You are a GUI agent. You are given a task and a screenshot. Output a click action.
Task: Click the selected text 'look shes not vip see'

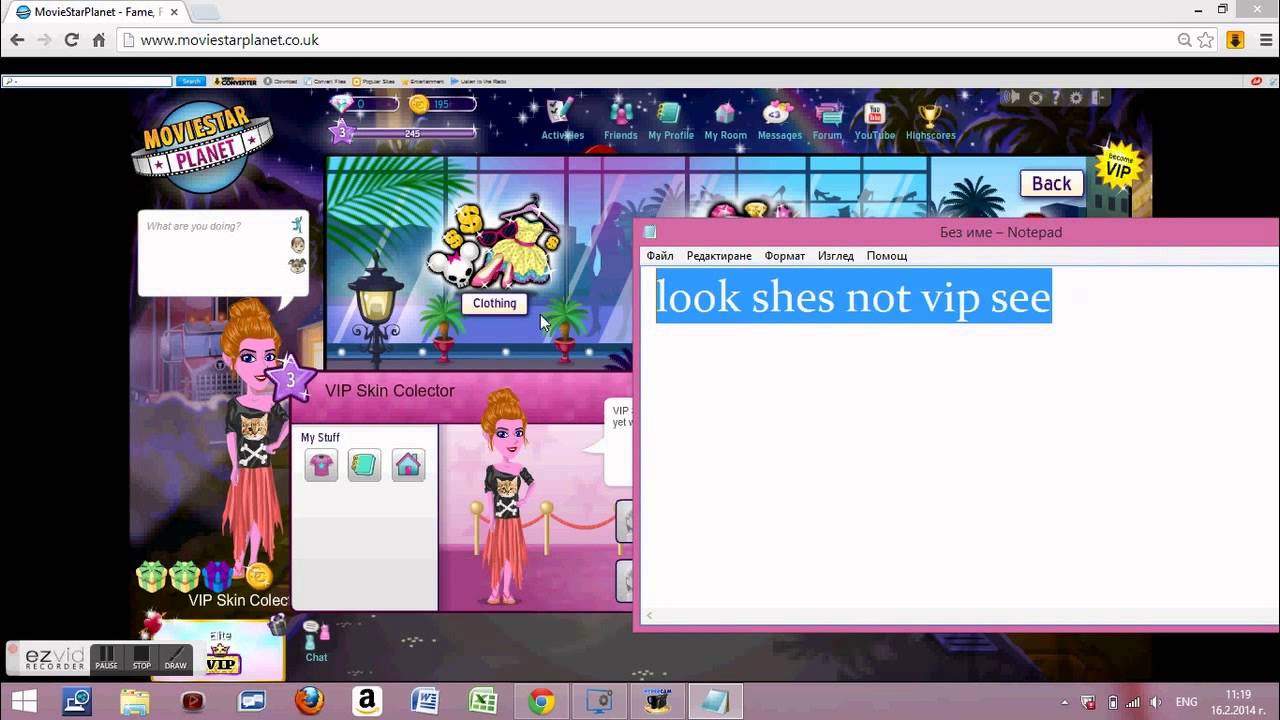[x=853, y=297]
